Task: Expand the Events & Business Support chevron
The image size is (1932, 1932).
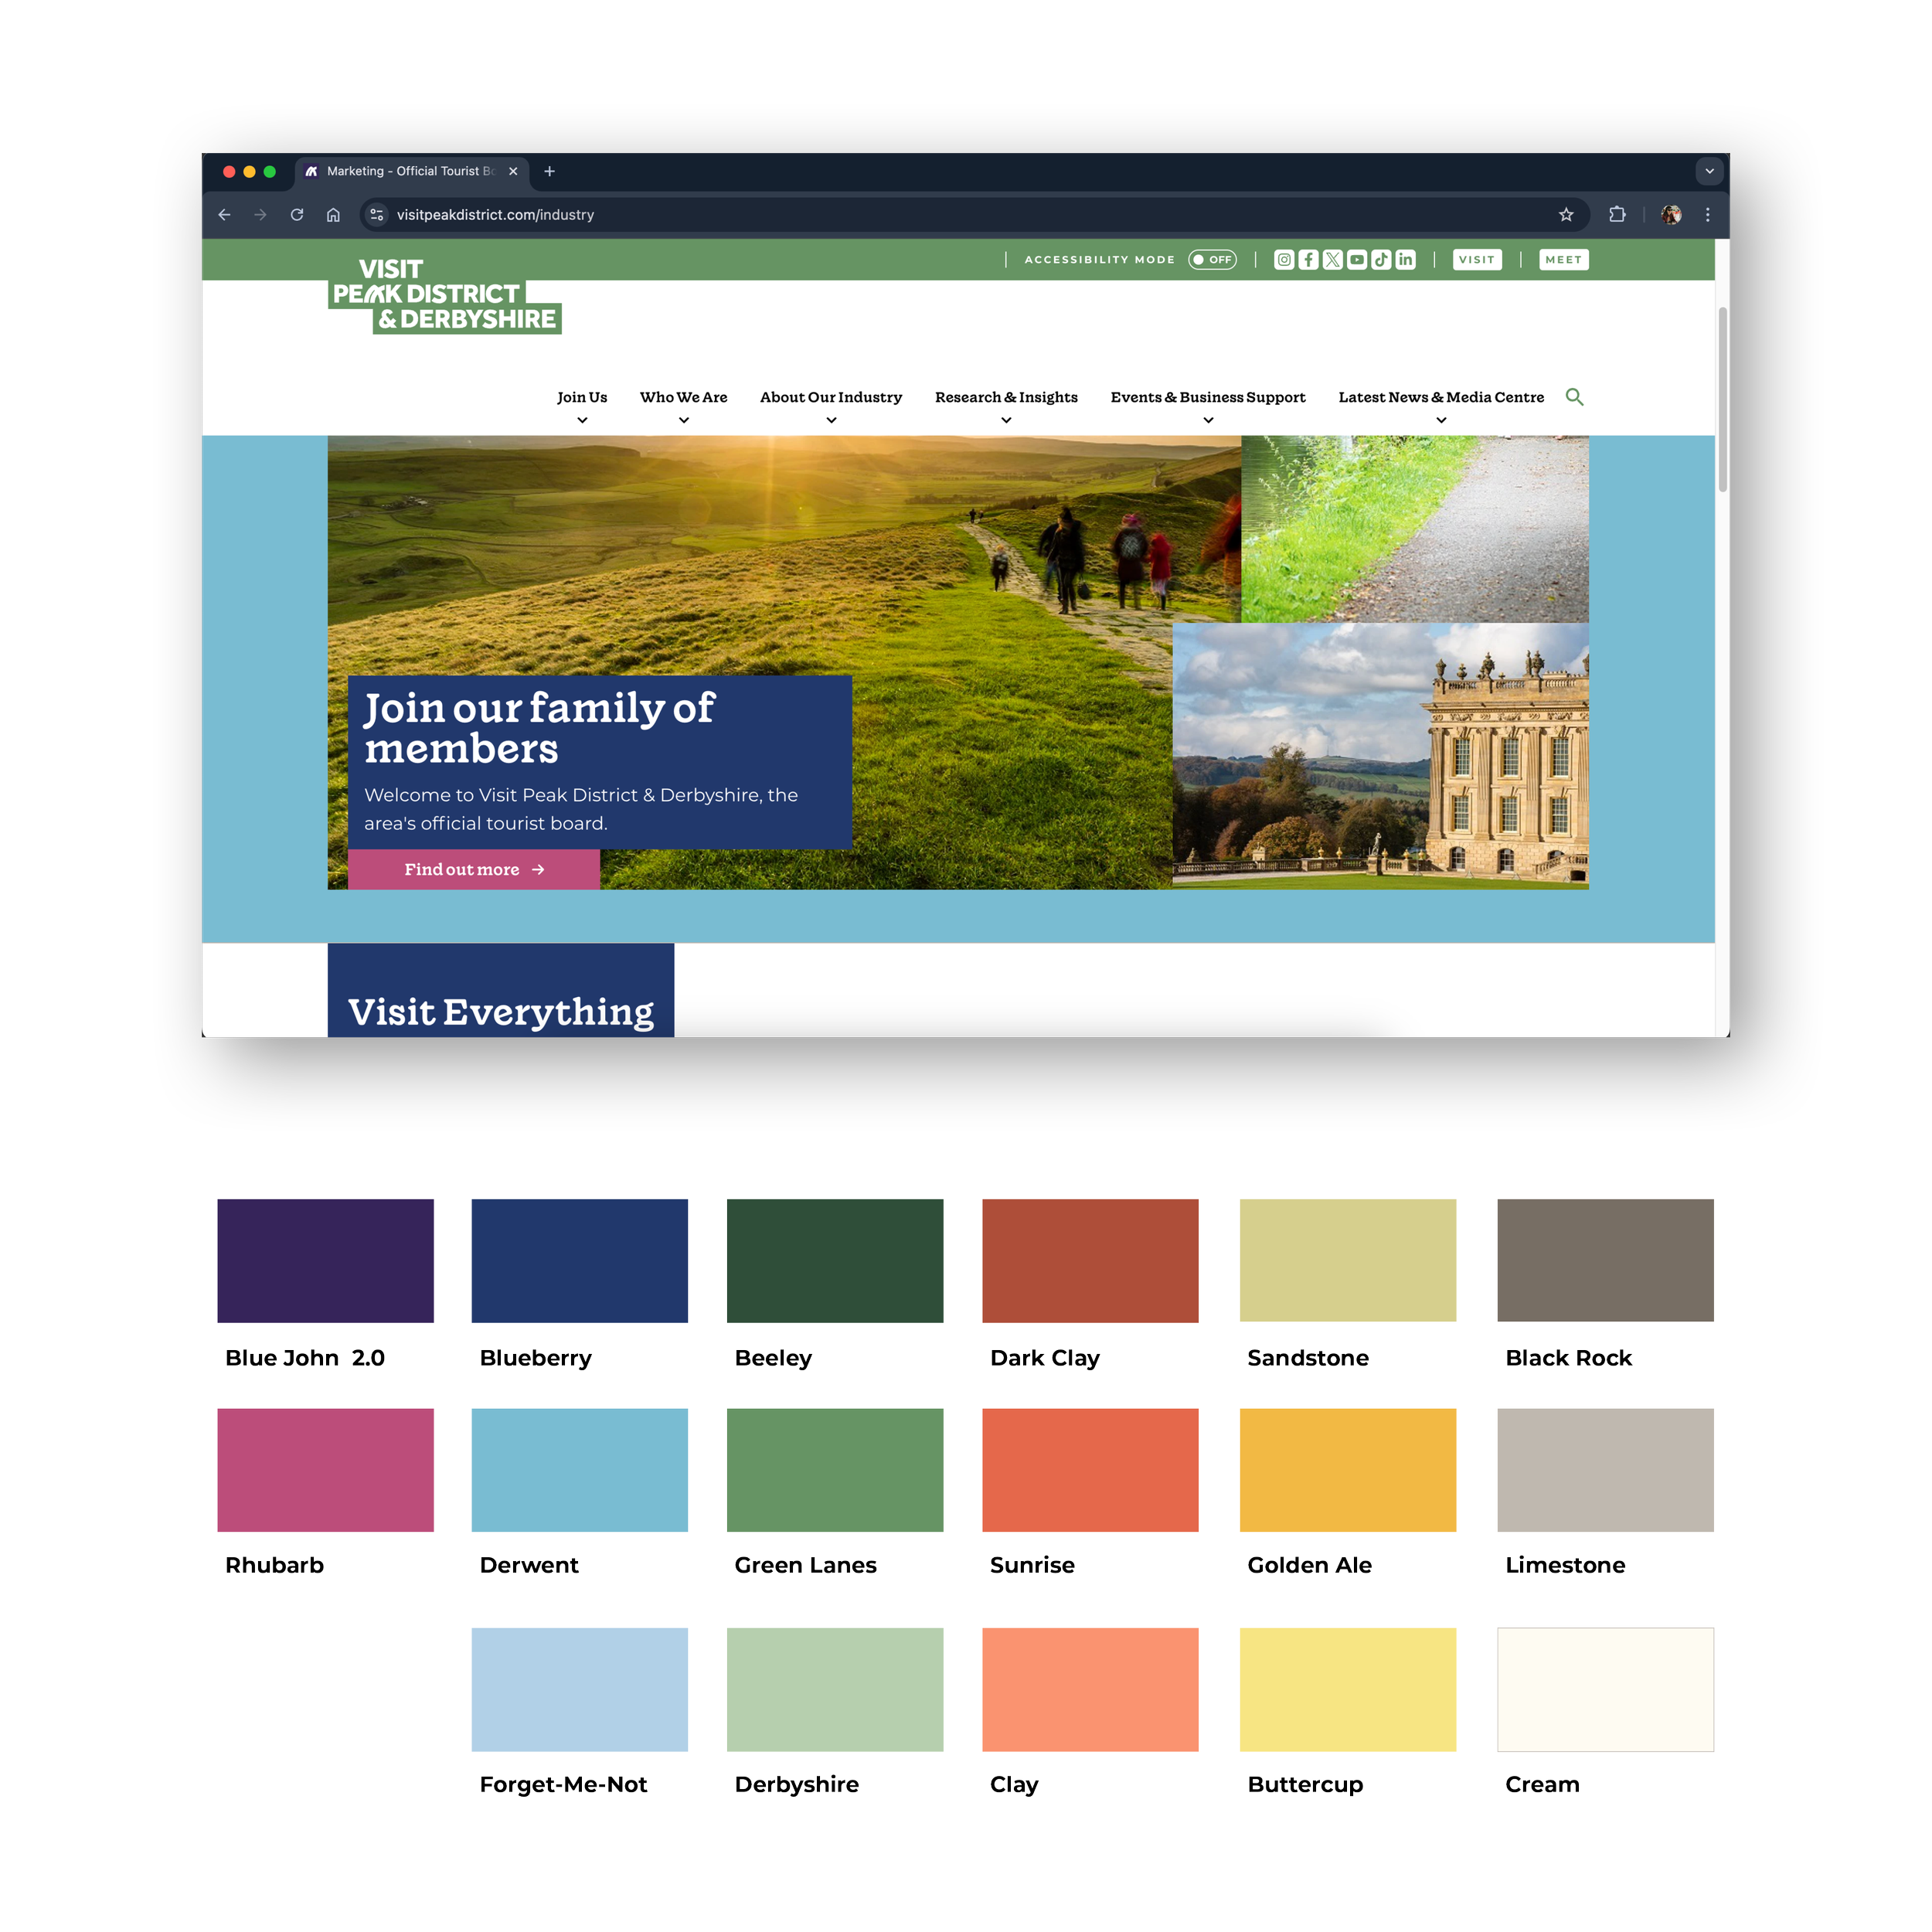Action: pos(1208,420)
